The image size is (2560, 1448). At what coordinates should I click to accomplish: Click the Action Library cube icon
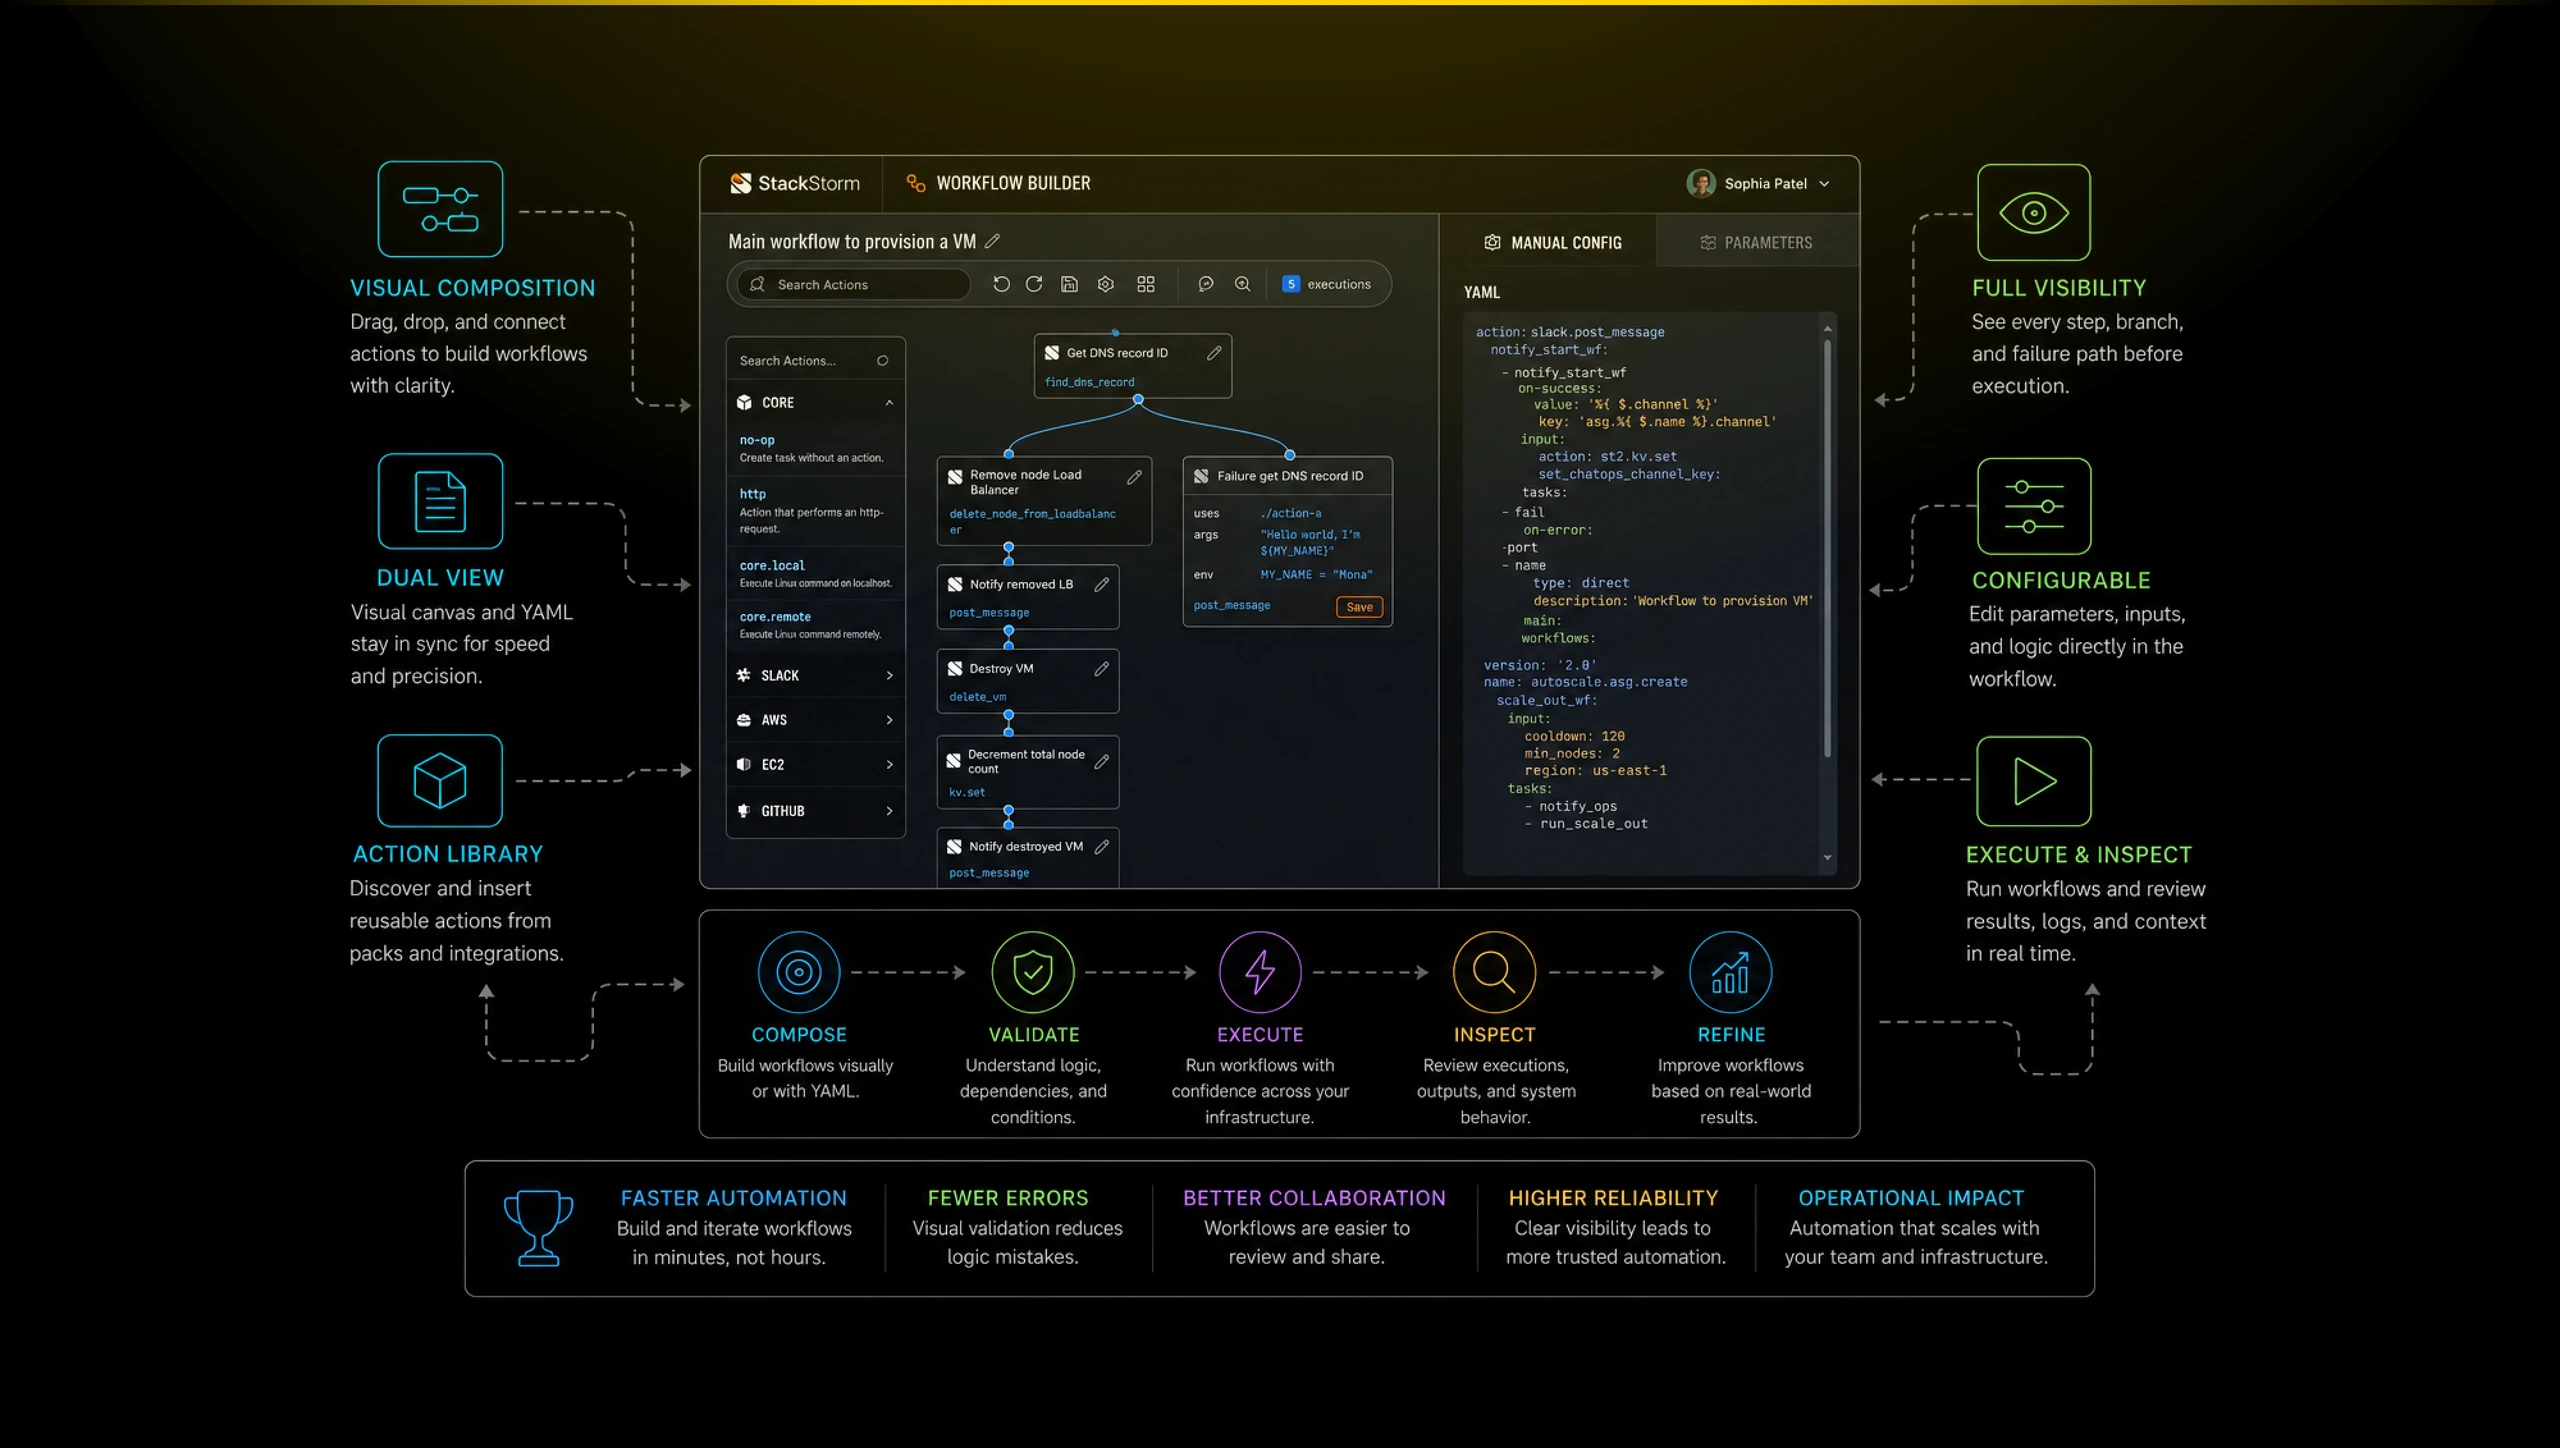(x=440, y=780)
